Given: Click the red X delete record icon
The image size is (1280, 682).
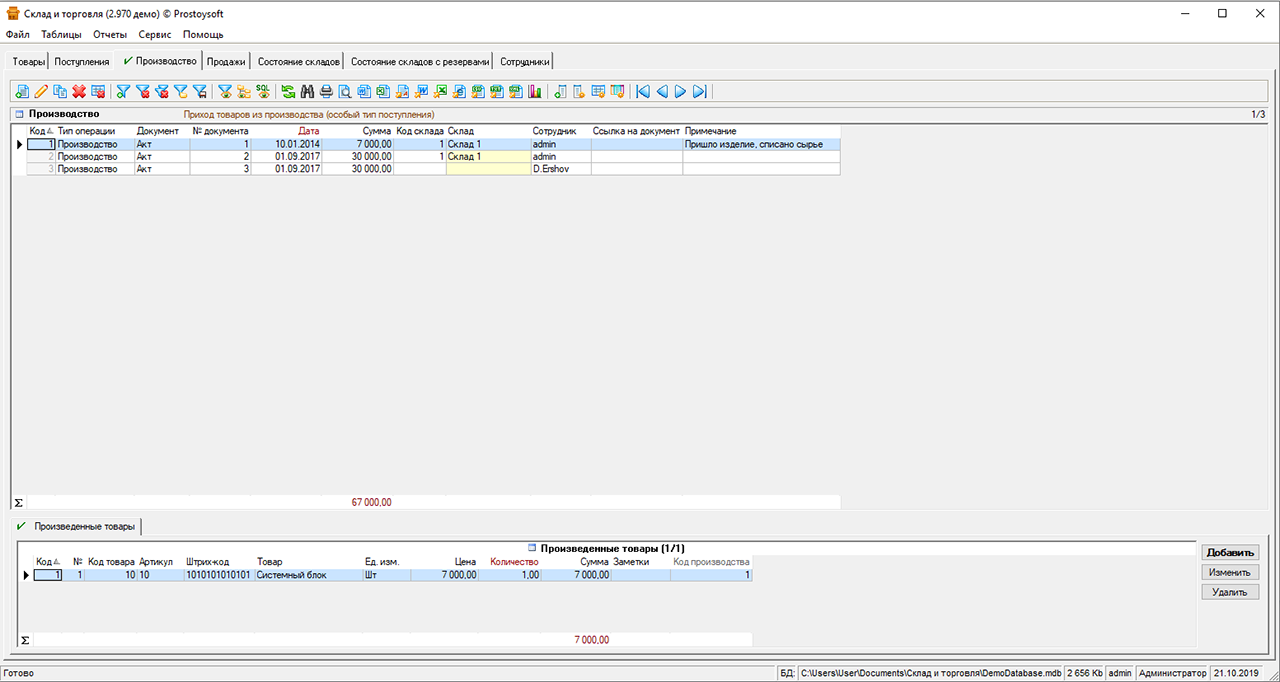Looking at the screenshot, I should 79,92.
